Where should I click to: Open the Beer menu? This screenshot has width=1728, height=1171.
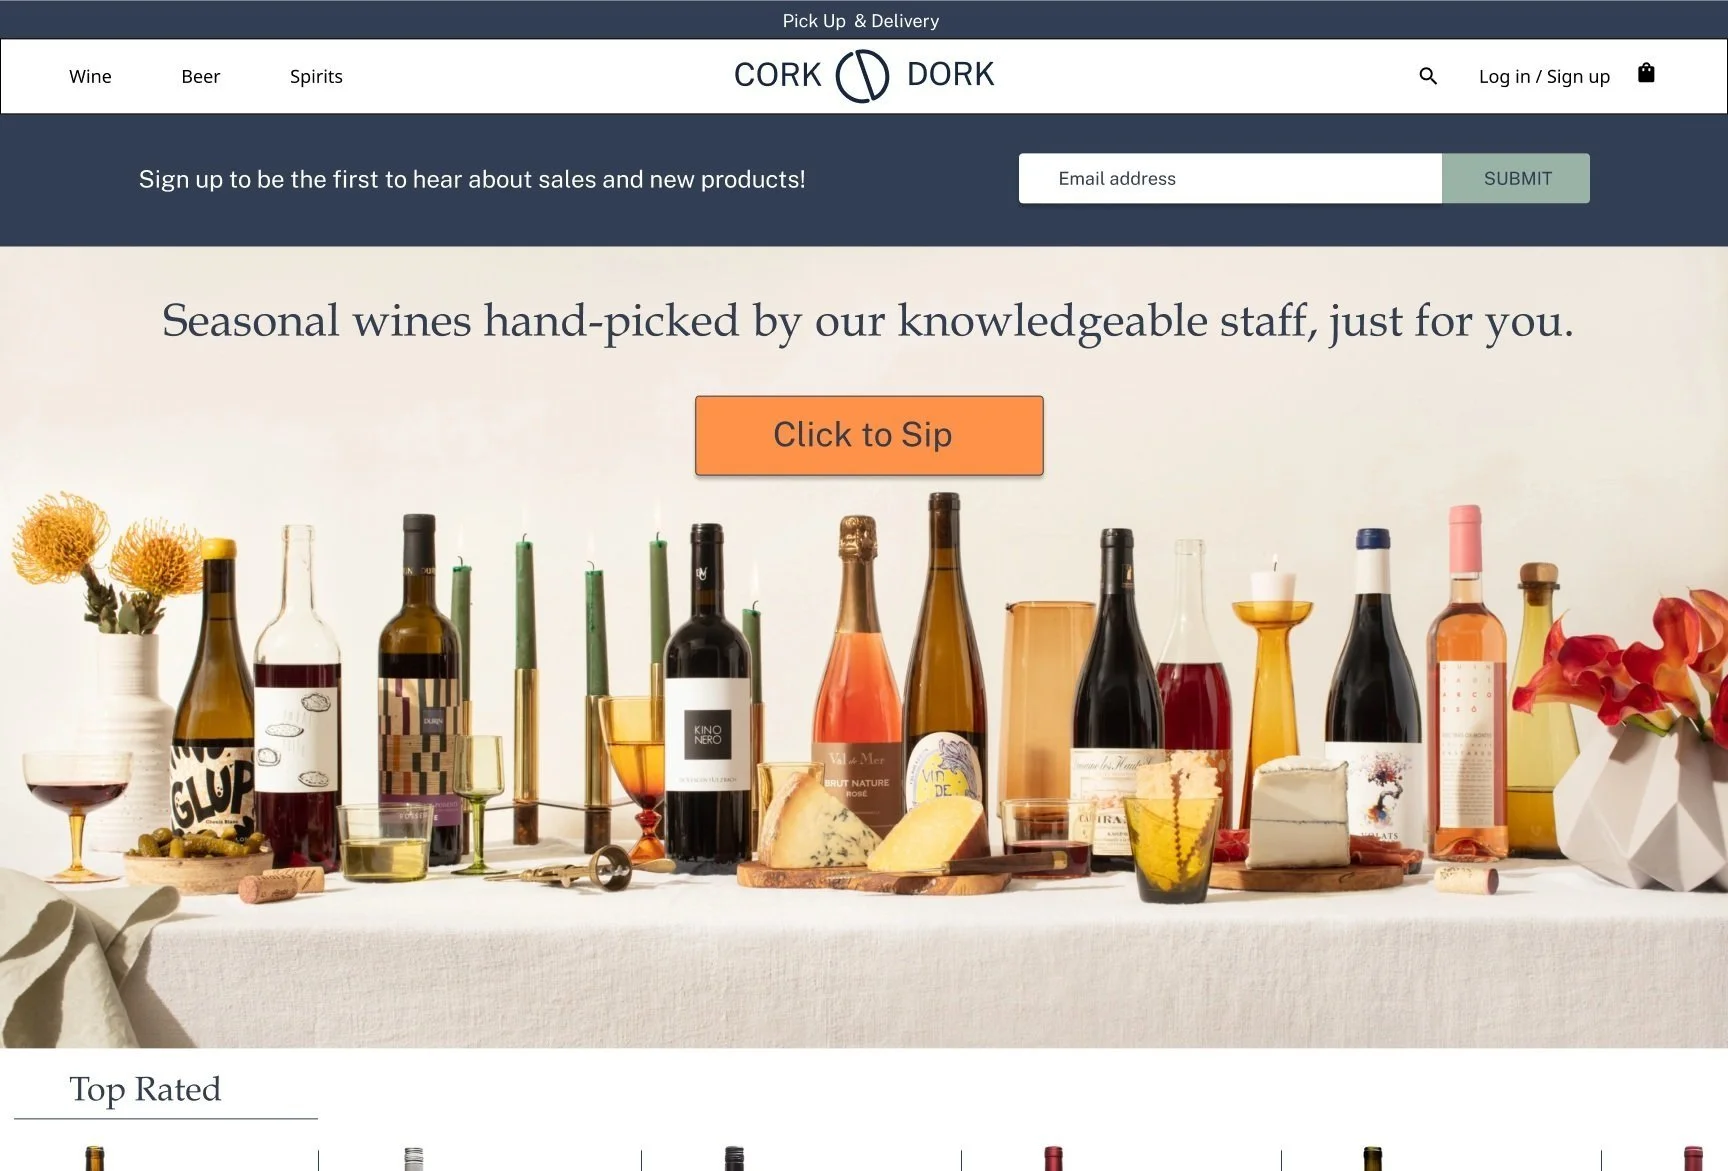click(201, 76)
